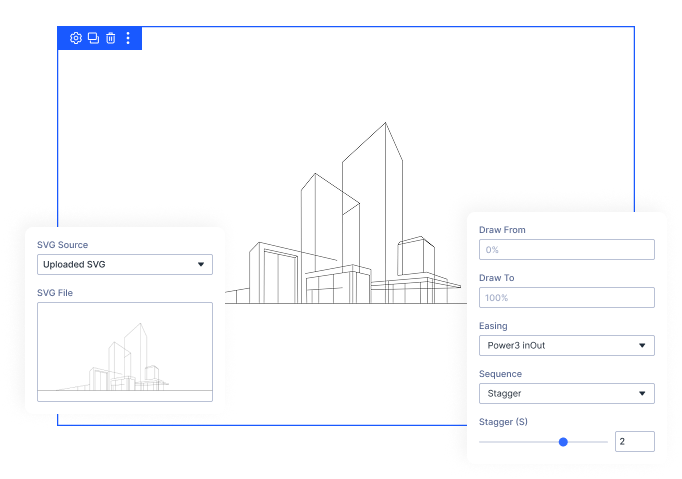Open the Easing dropdown
Viewport: 682px width, 479px height.
pos(567,345)
